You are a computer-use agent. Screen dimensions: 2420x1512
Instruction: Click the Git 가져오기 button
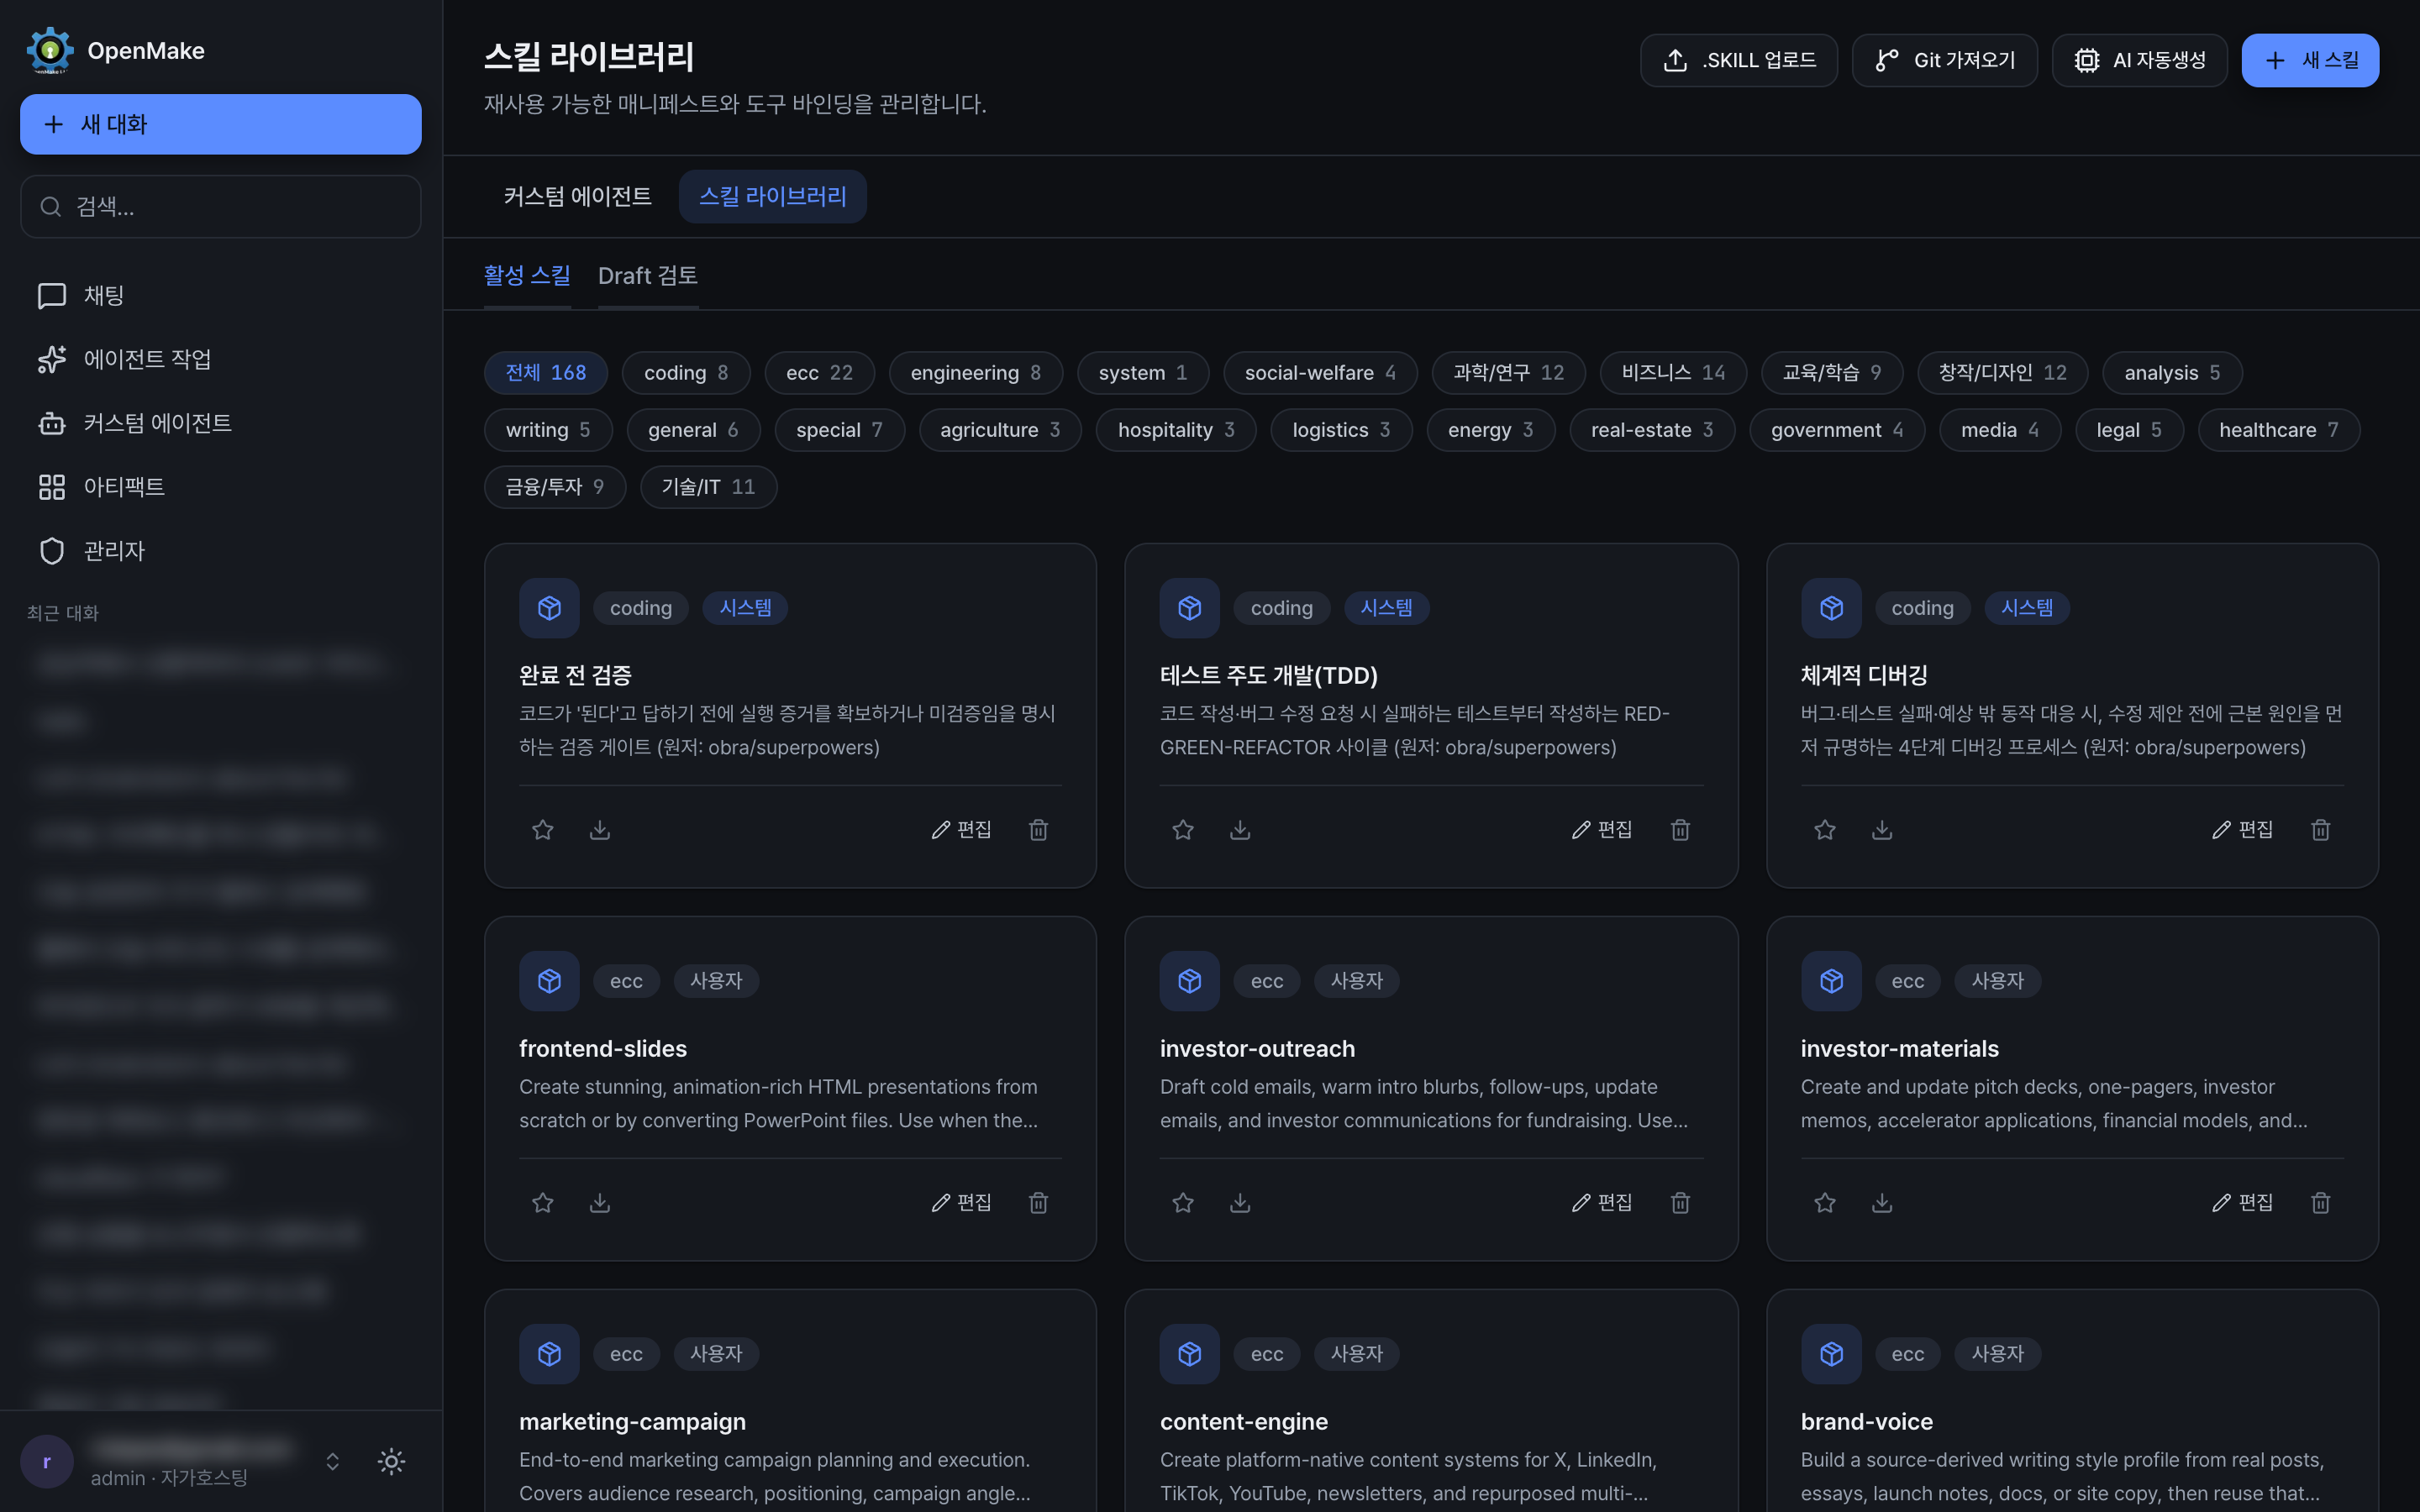click(x=1944, y=60)
